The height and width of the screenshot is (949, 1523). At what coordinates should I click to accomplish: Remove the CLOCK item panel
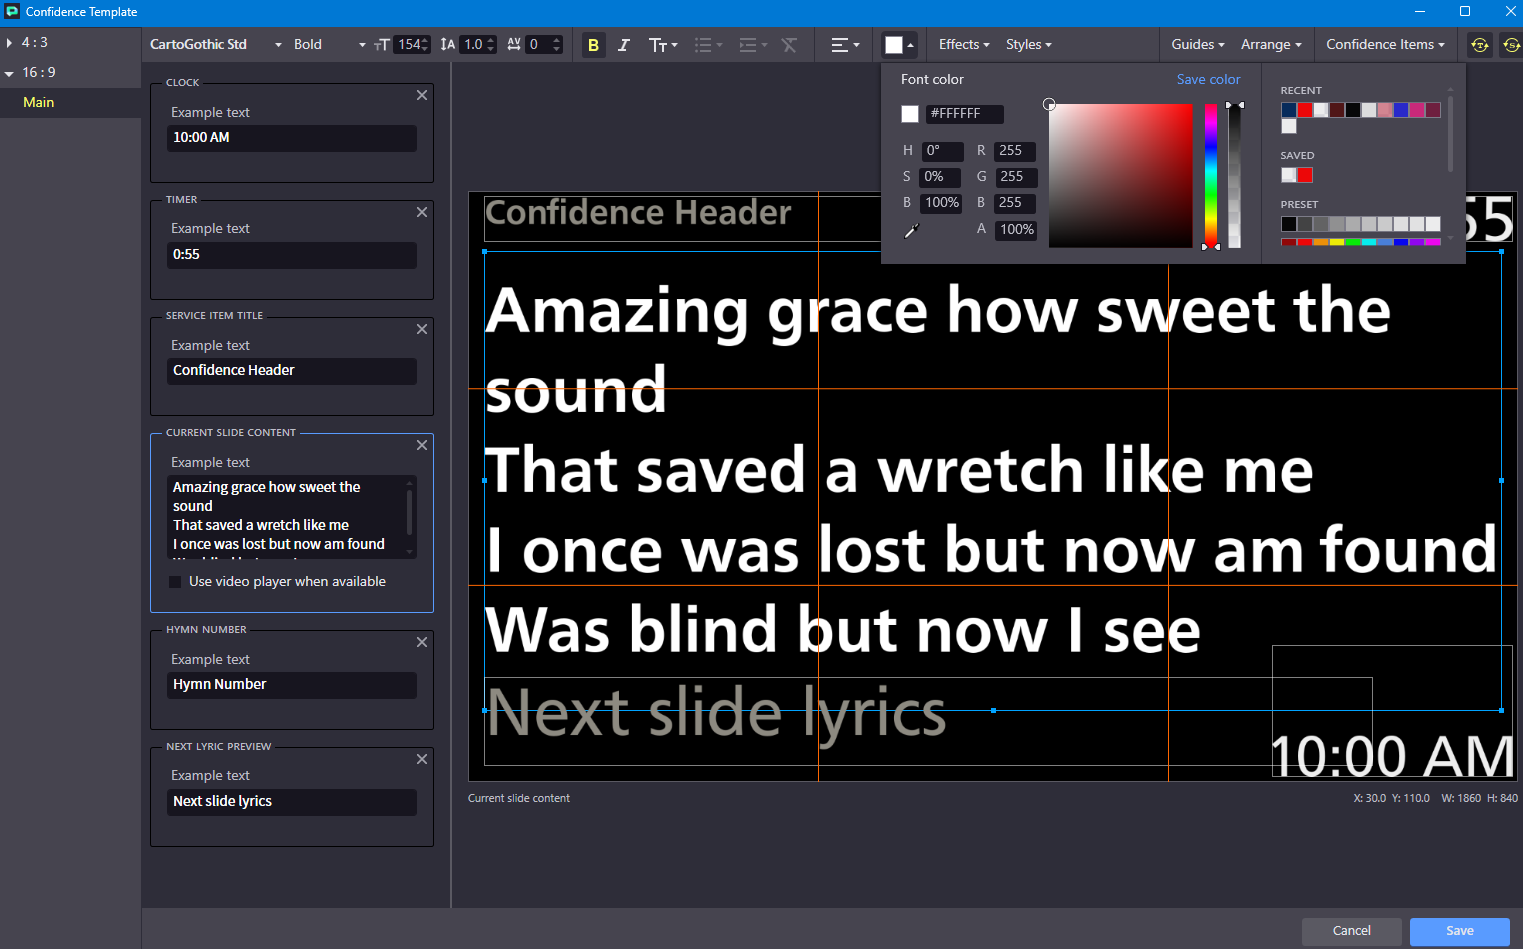tap(422, 95)
